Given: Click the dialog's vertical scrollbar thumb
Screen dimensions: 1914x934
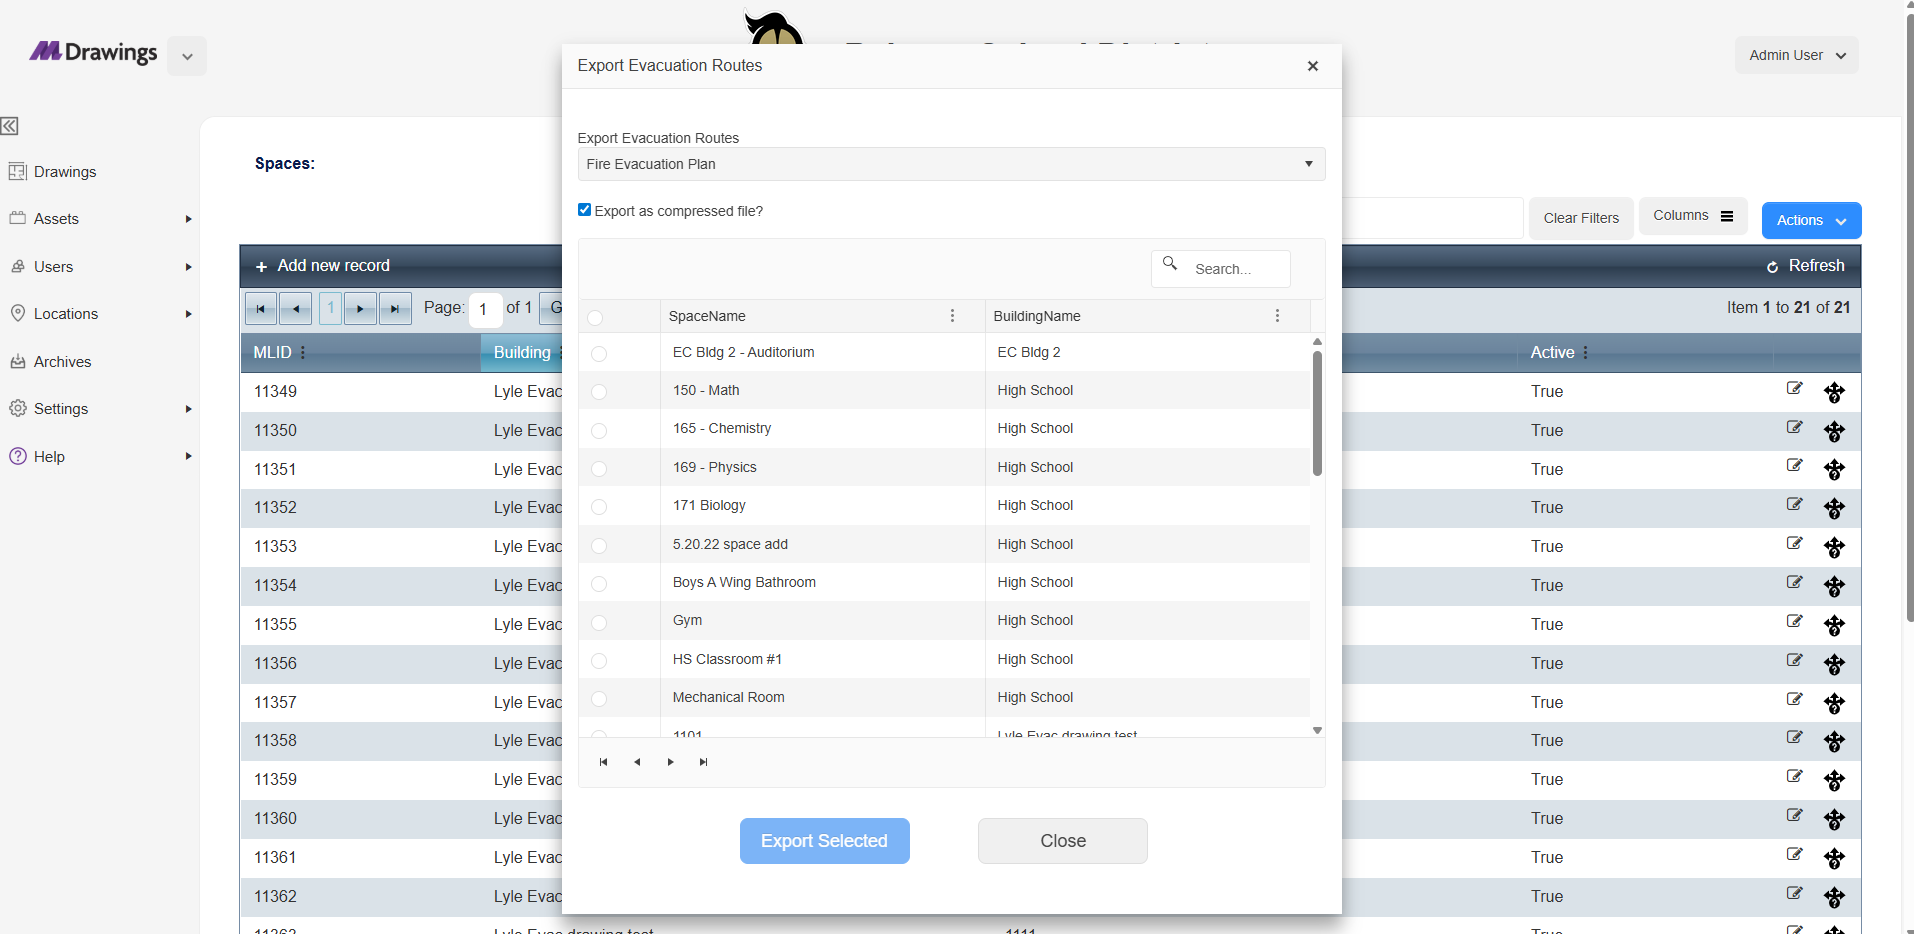Looking at the screenshot, I should [1317, 413].
